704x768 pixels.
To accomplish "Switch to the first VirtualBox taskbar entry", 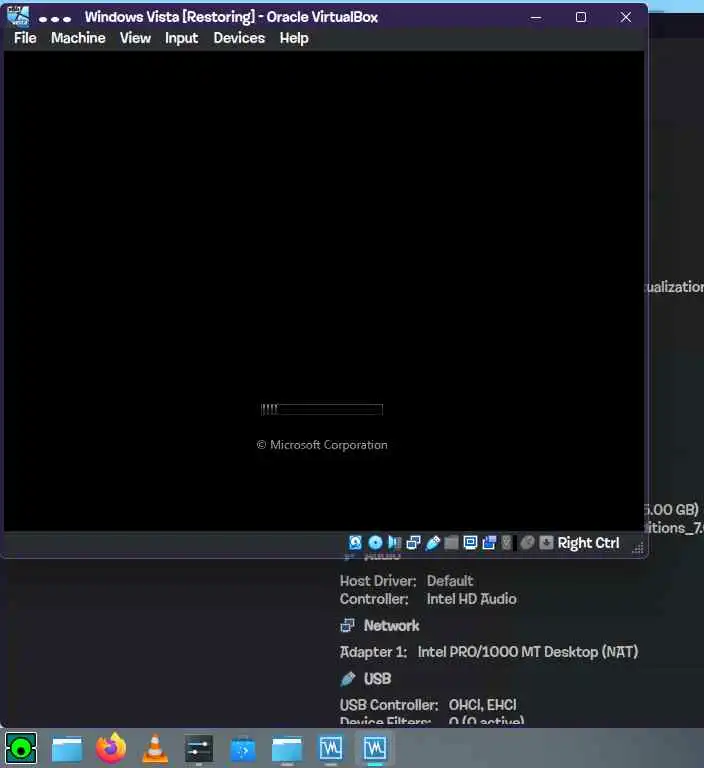I will click(331, 748).
